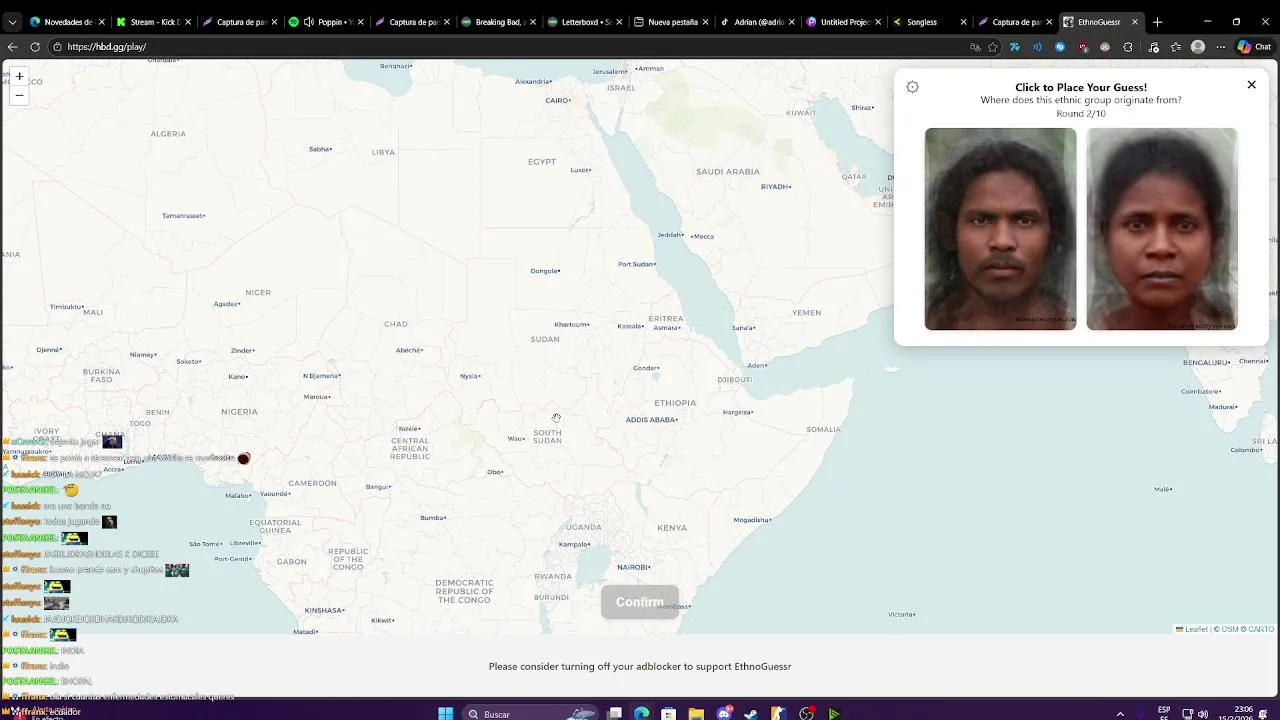Zoom out the map with minus button
The image size is (1280, 720).
click(19, 96)
